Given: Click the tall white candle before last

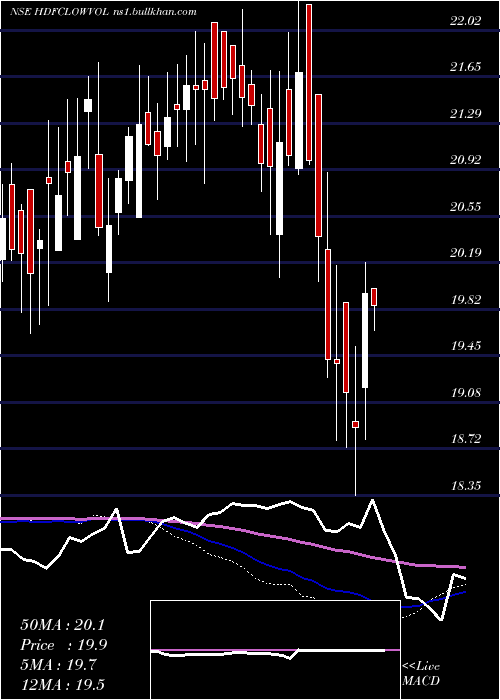Looking at the screenshot, I should (365, 340).
